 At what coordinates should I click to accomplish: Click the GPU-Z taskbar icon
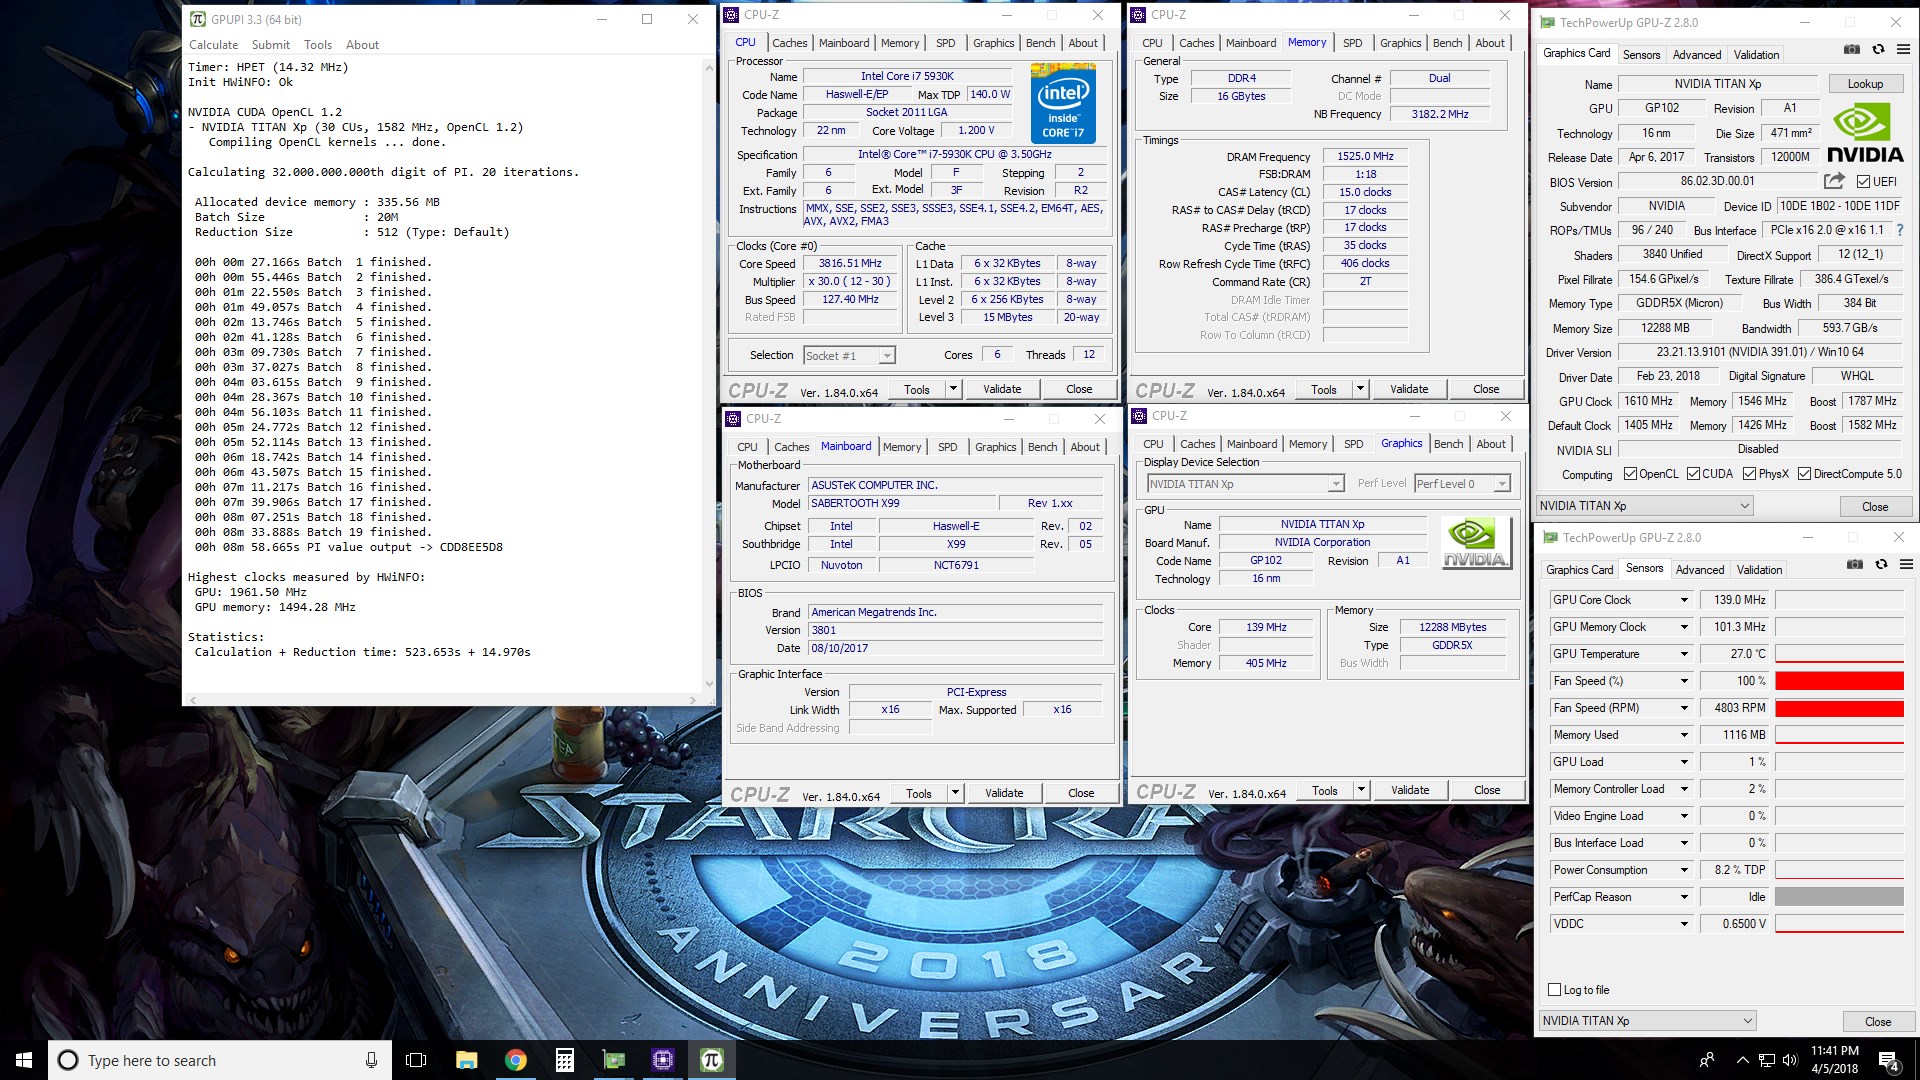[613, 1060]
